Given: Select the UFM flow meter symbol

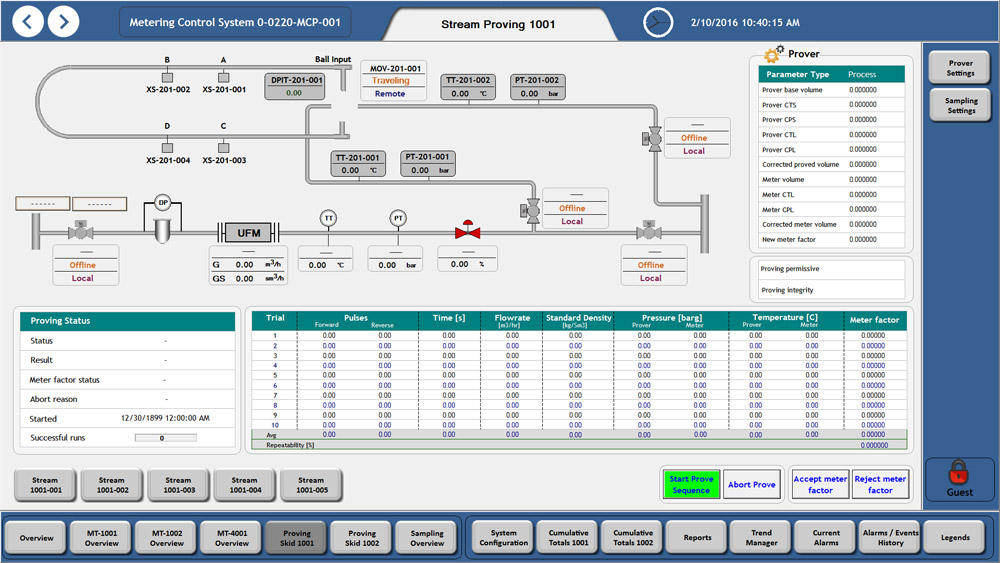Looking at the screenshot, I should pyautogui.click(x=248, y=233).
